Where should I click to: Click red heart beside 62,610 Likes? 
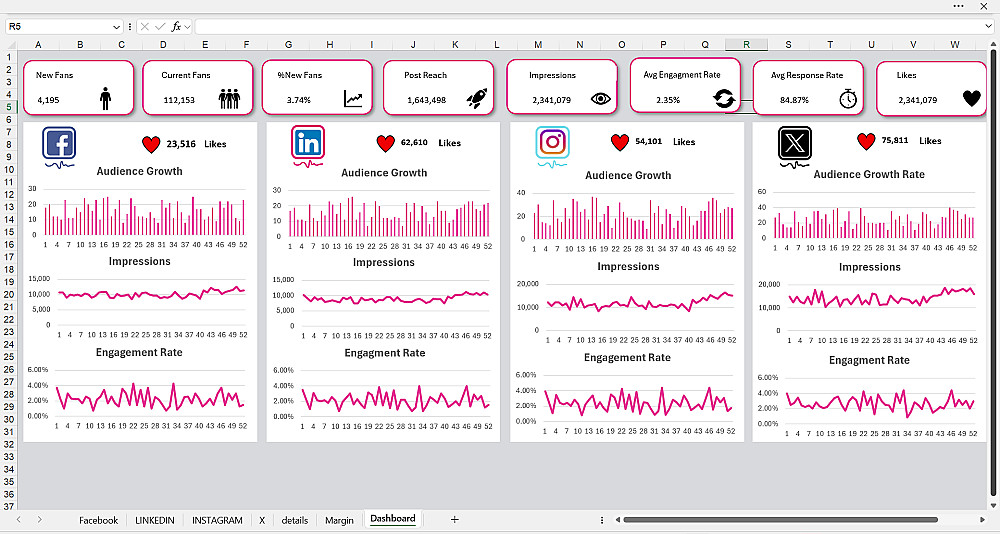pos(386,144)
